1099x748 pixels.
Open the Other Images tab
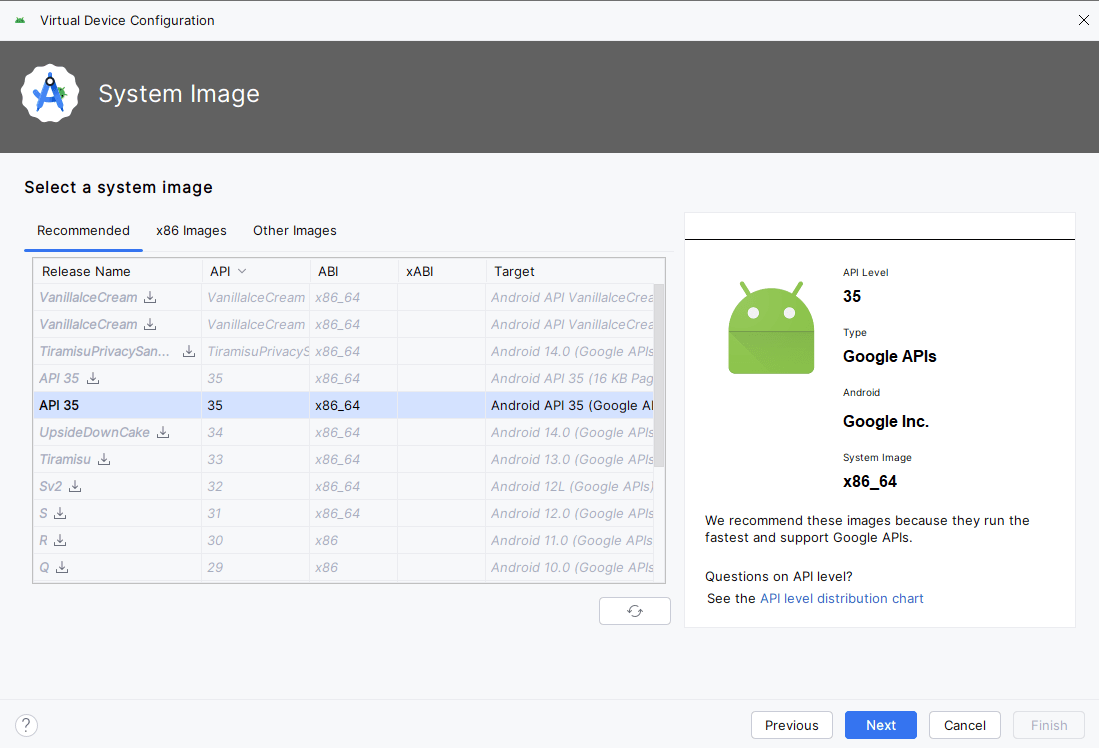(x=294, y=231)
